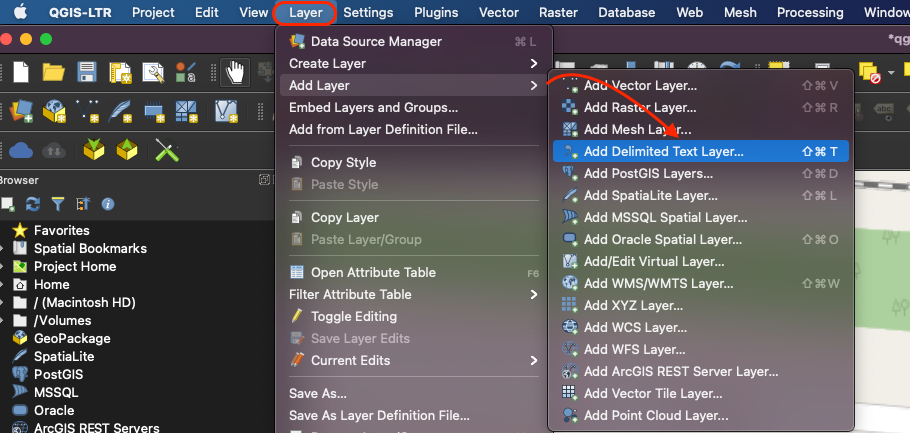Click the New GeoPackage Layer toolbar icon

(x=54, y=110)
